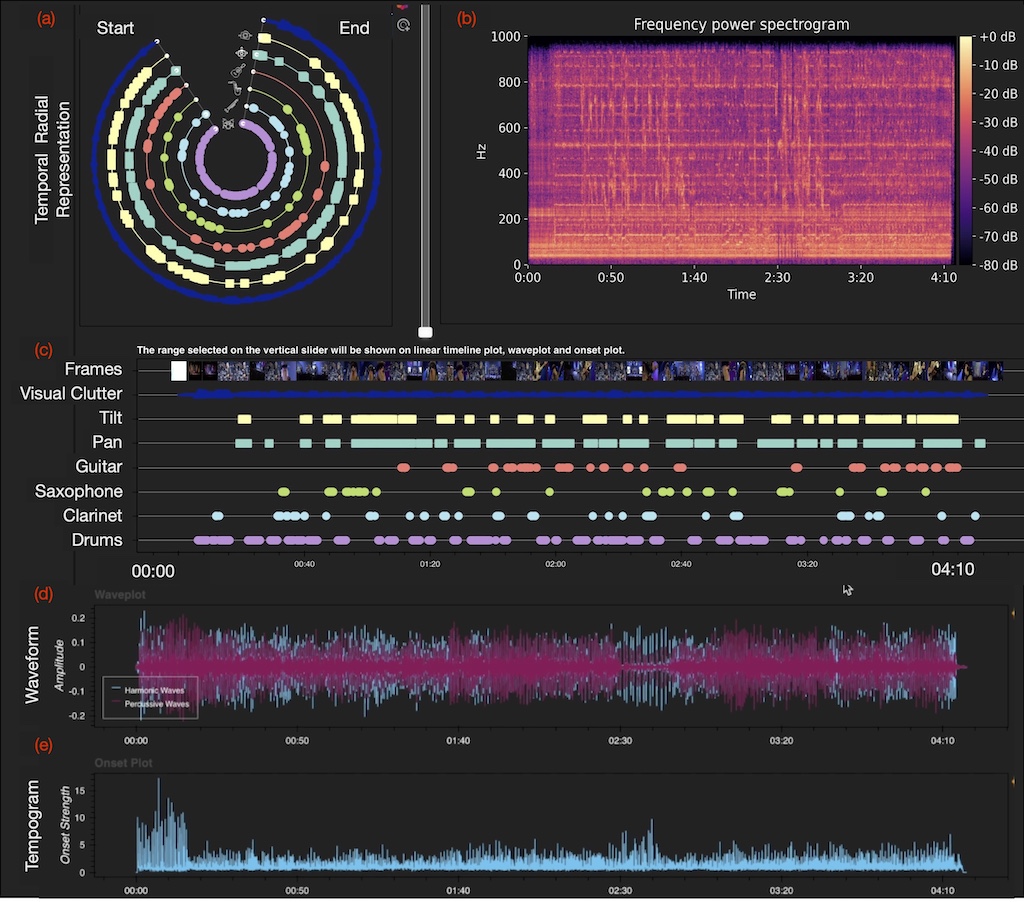Select the Saxophone icon in radial plot

tap(235, 88)
